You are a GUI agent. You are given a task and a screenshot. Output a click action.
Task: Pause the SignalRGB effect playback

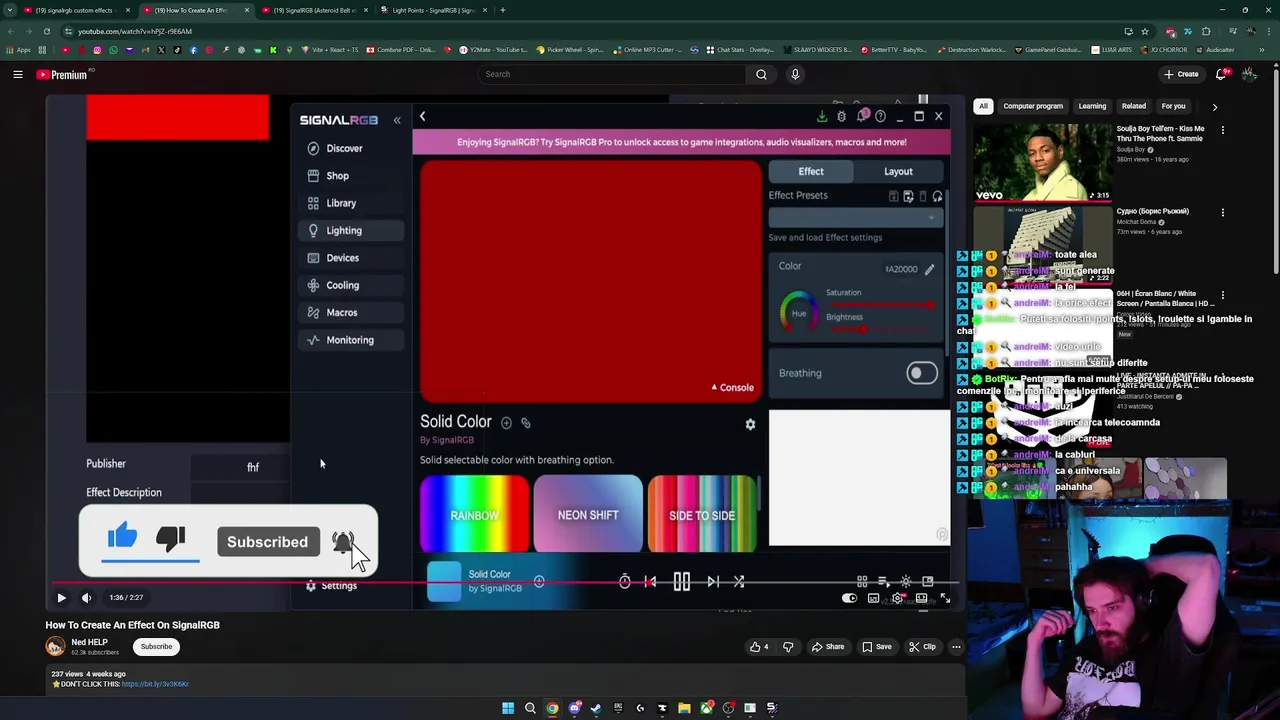681,581
